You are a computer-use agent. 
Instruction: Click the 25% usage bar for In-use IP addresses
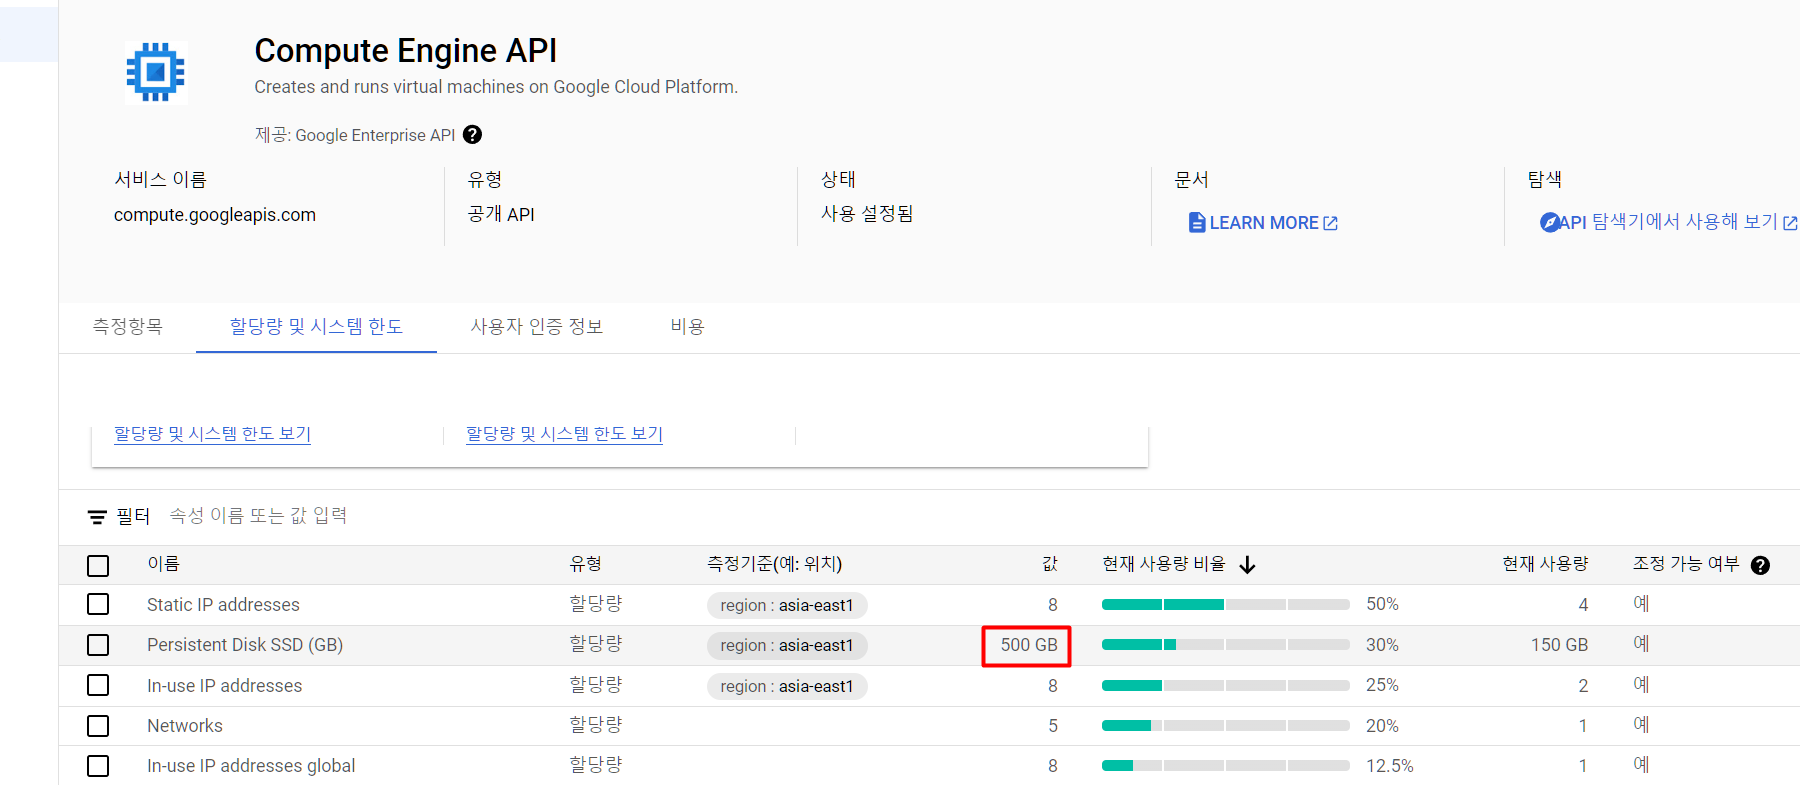[x=1225, y=685]
